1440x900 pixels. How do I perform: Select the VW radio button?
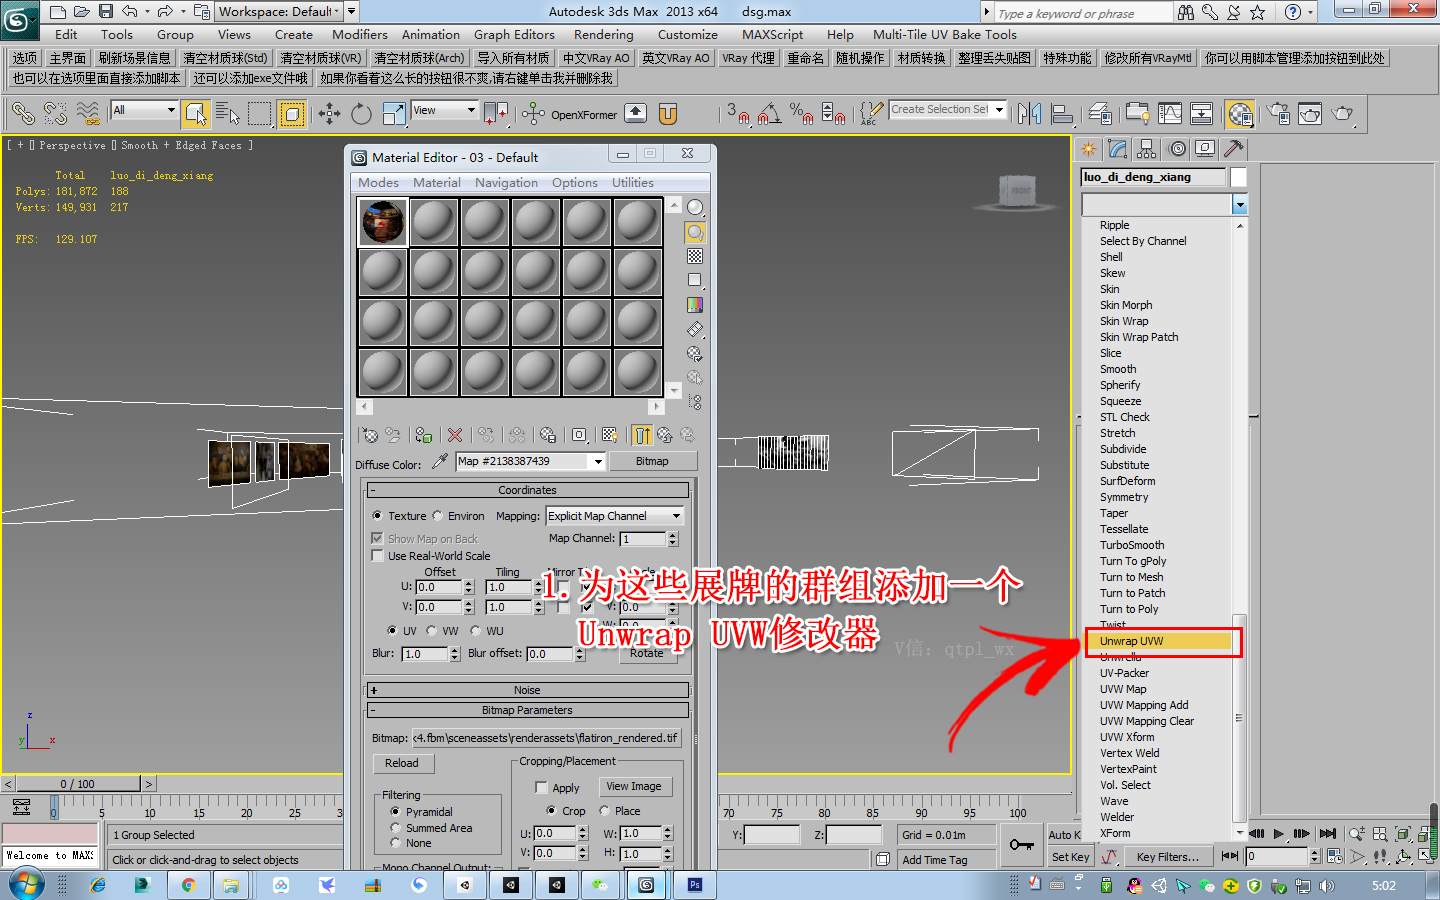click(431, 631)
